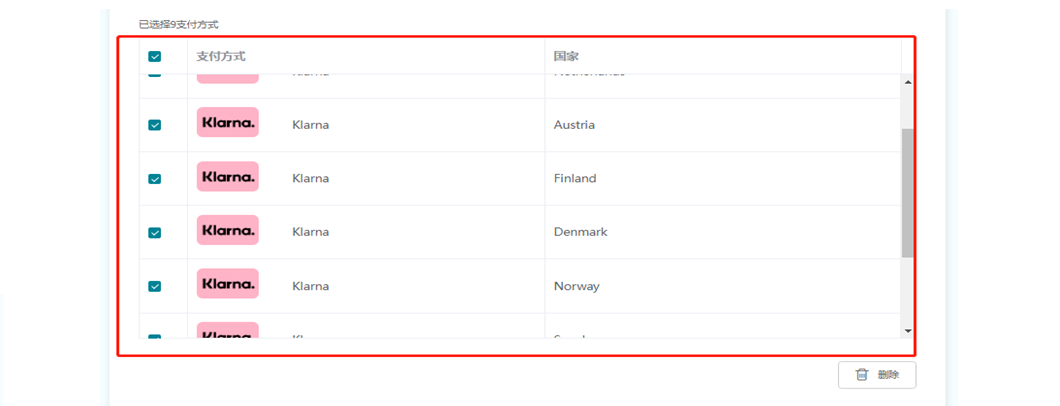
Task: Click the scrollbar up arrow
Action: click(x=907, y=82)
